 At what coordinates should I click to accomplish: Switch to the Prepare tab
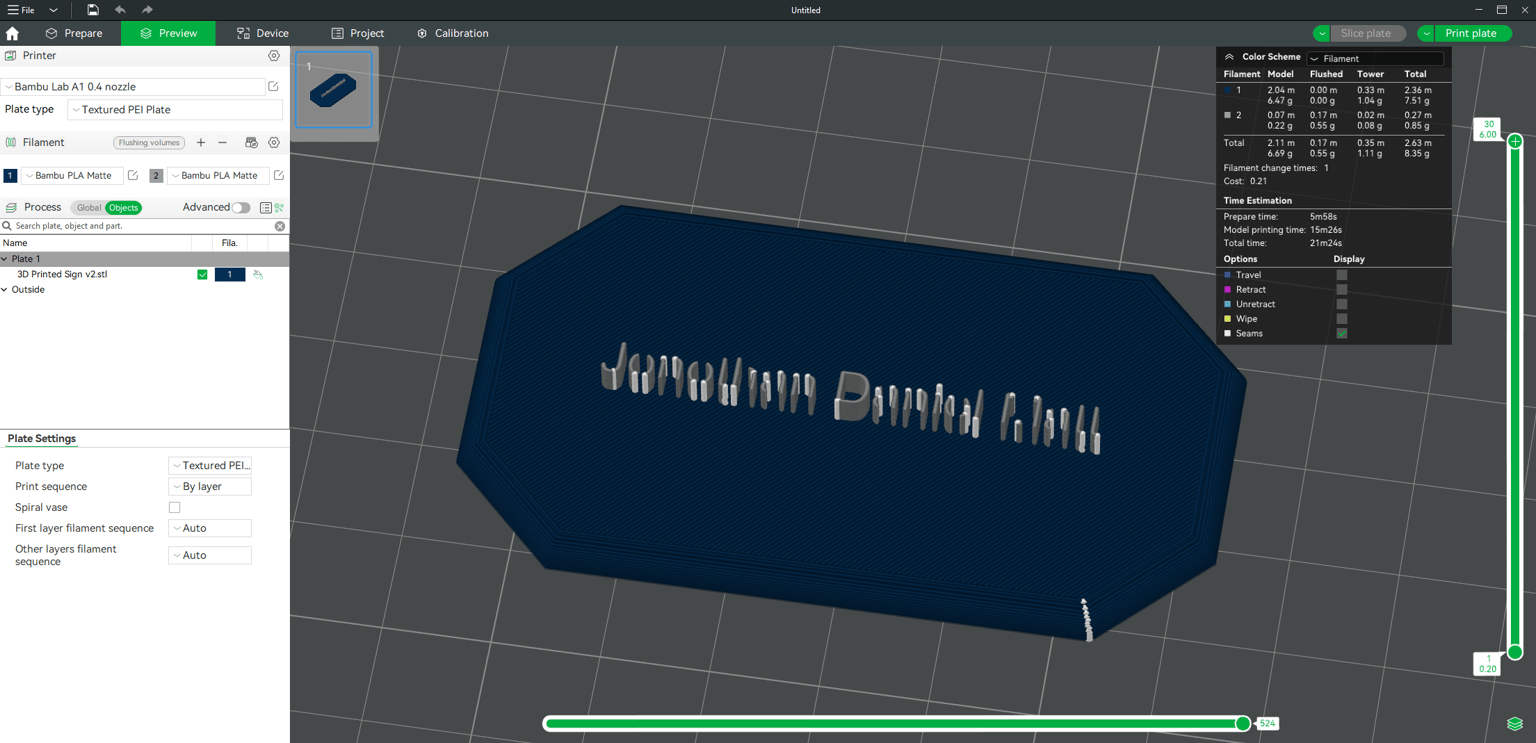tap(74, 33)
